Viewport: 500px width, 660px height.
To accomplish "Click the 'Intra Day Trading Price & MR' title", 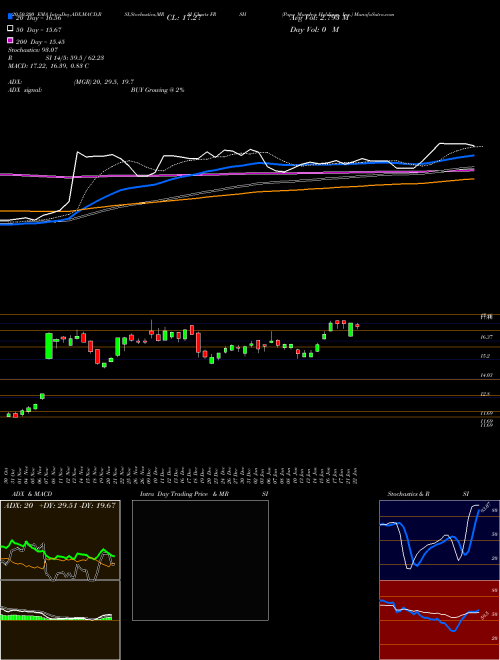I will (x=184, y=494).
